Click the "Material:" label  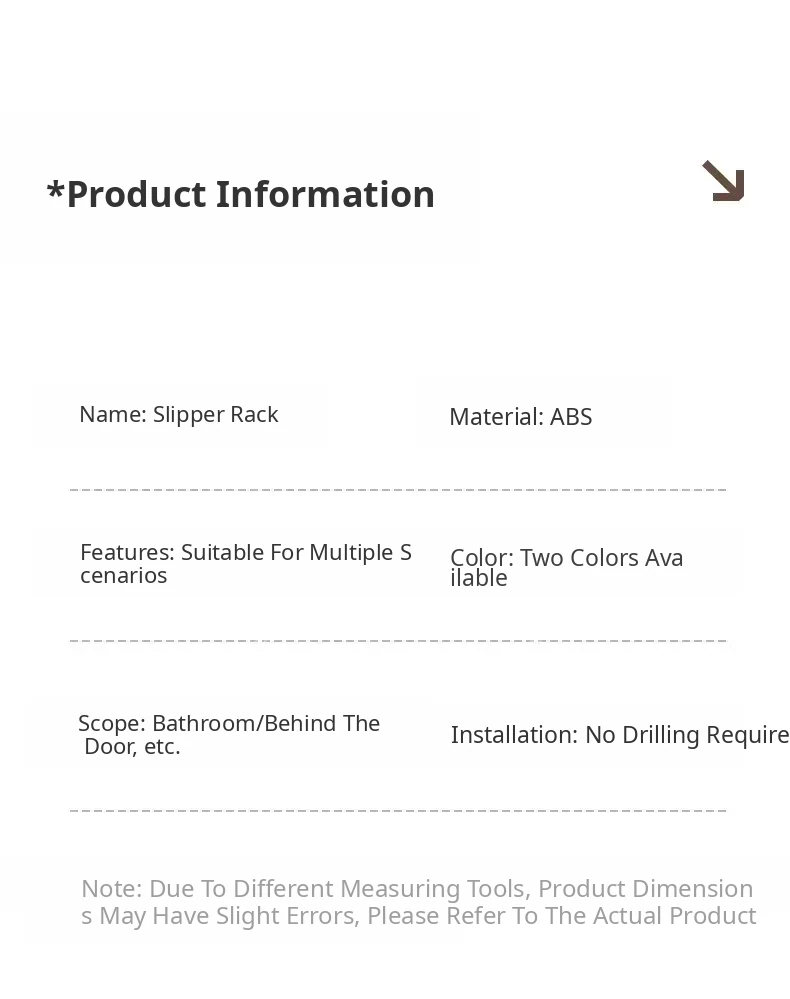(x=496, y=418)
